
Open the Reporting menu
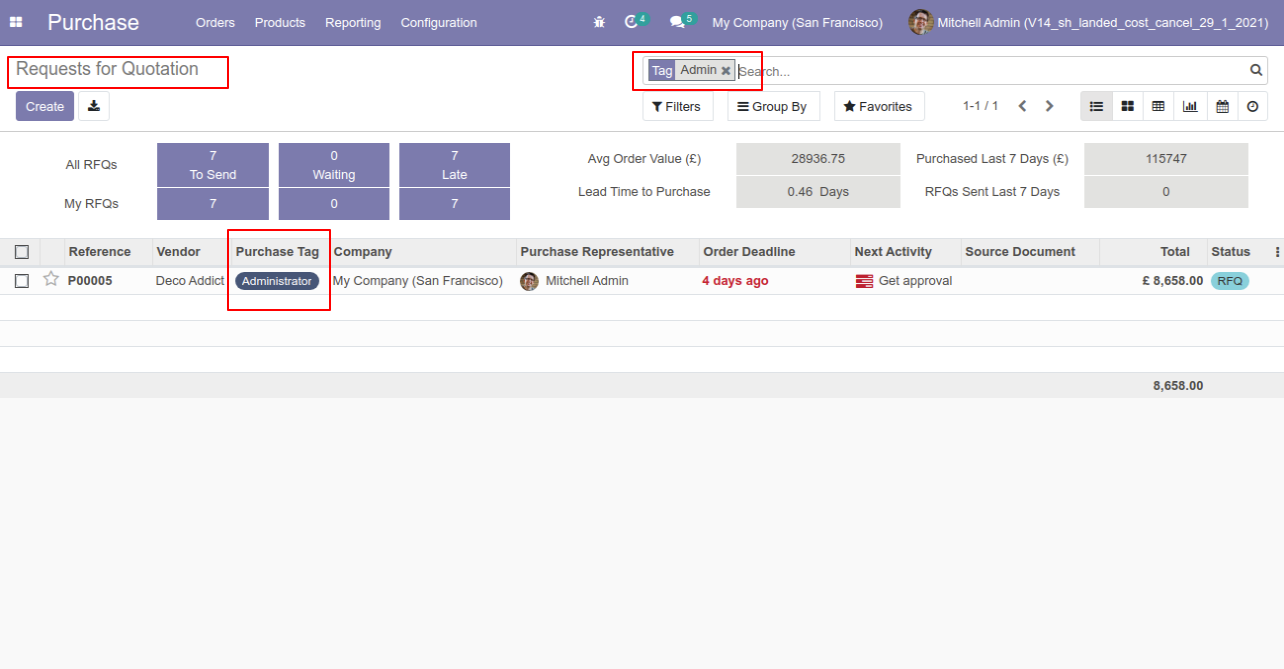[x=353, y=22]
